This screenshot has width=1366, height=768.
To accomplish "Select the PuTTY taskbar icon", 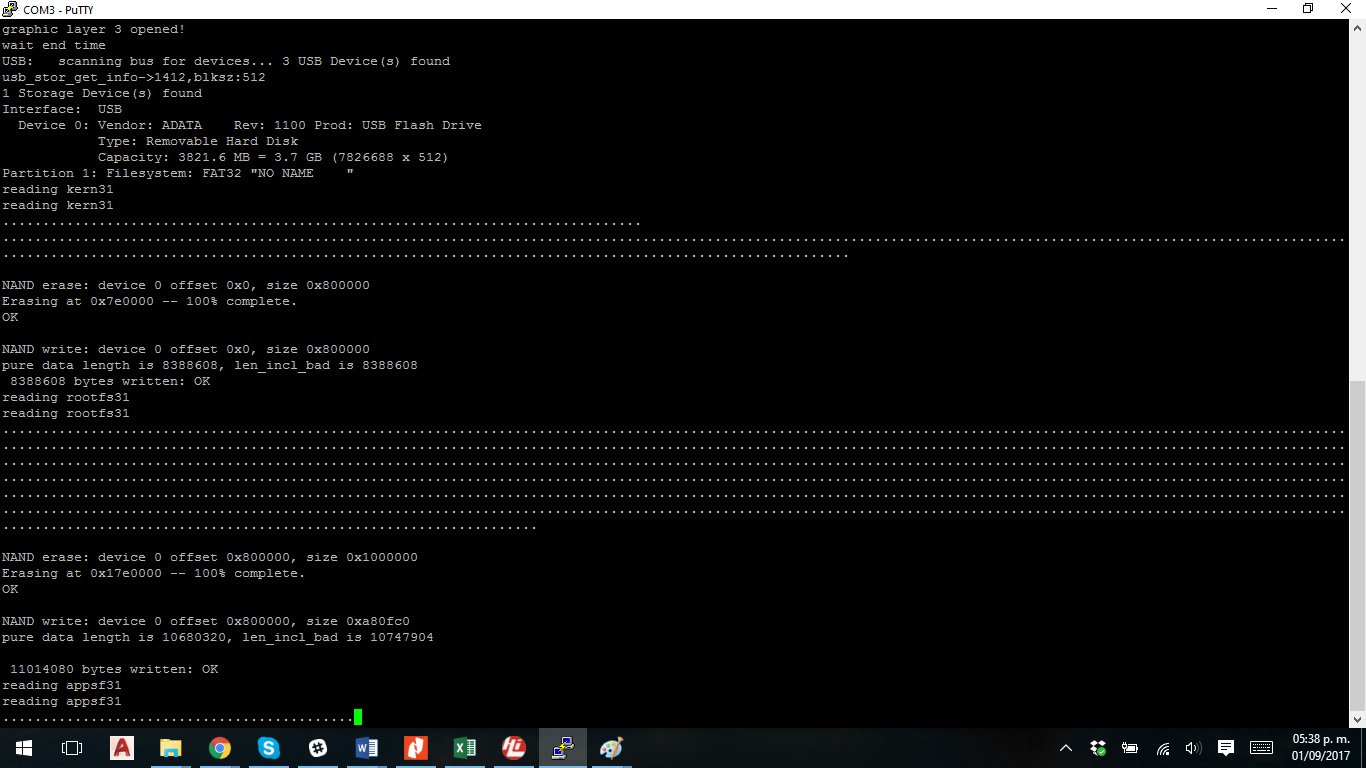I will 562,748.
